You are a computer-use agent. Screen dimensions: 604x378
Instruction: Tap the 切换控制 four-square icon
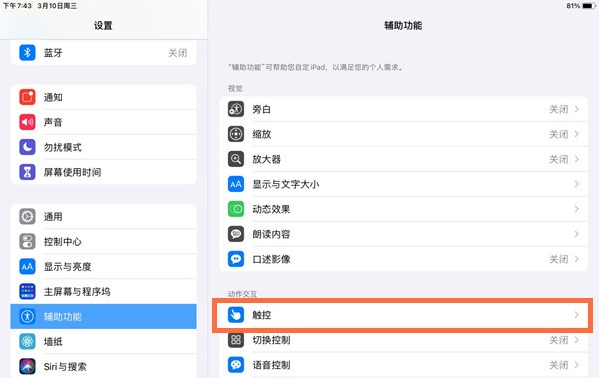pos(236,340)
